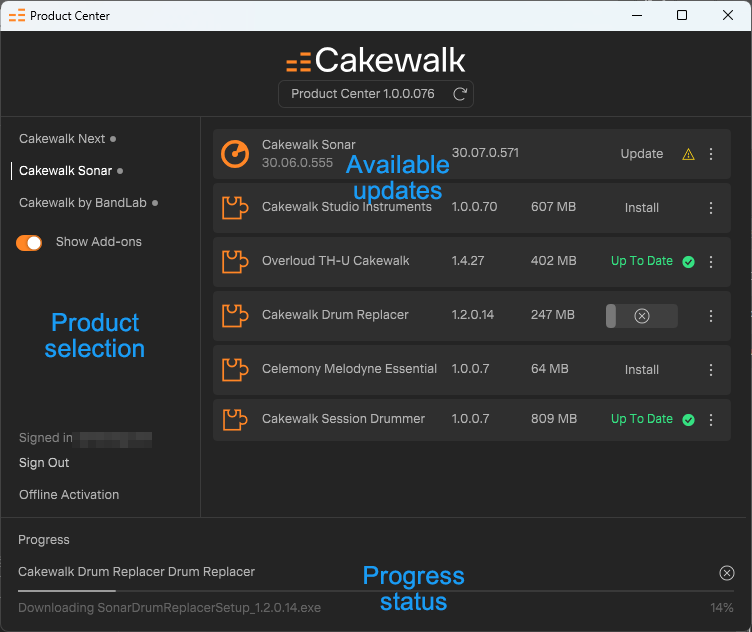This screenshot has width=752, height=632.
Task: Click the 607 MB size value
Action: tap(553, 207)
